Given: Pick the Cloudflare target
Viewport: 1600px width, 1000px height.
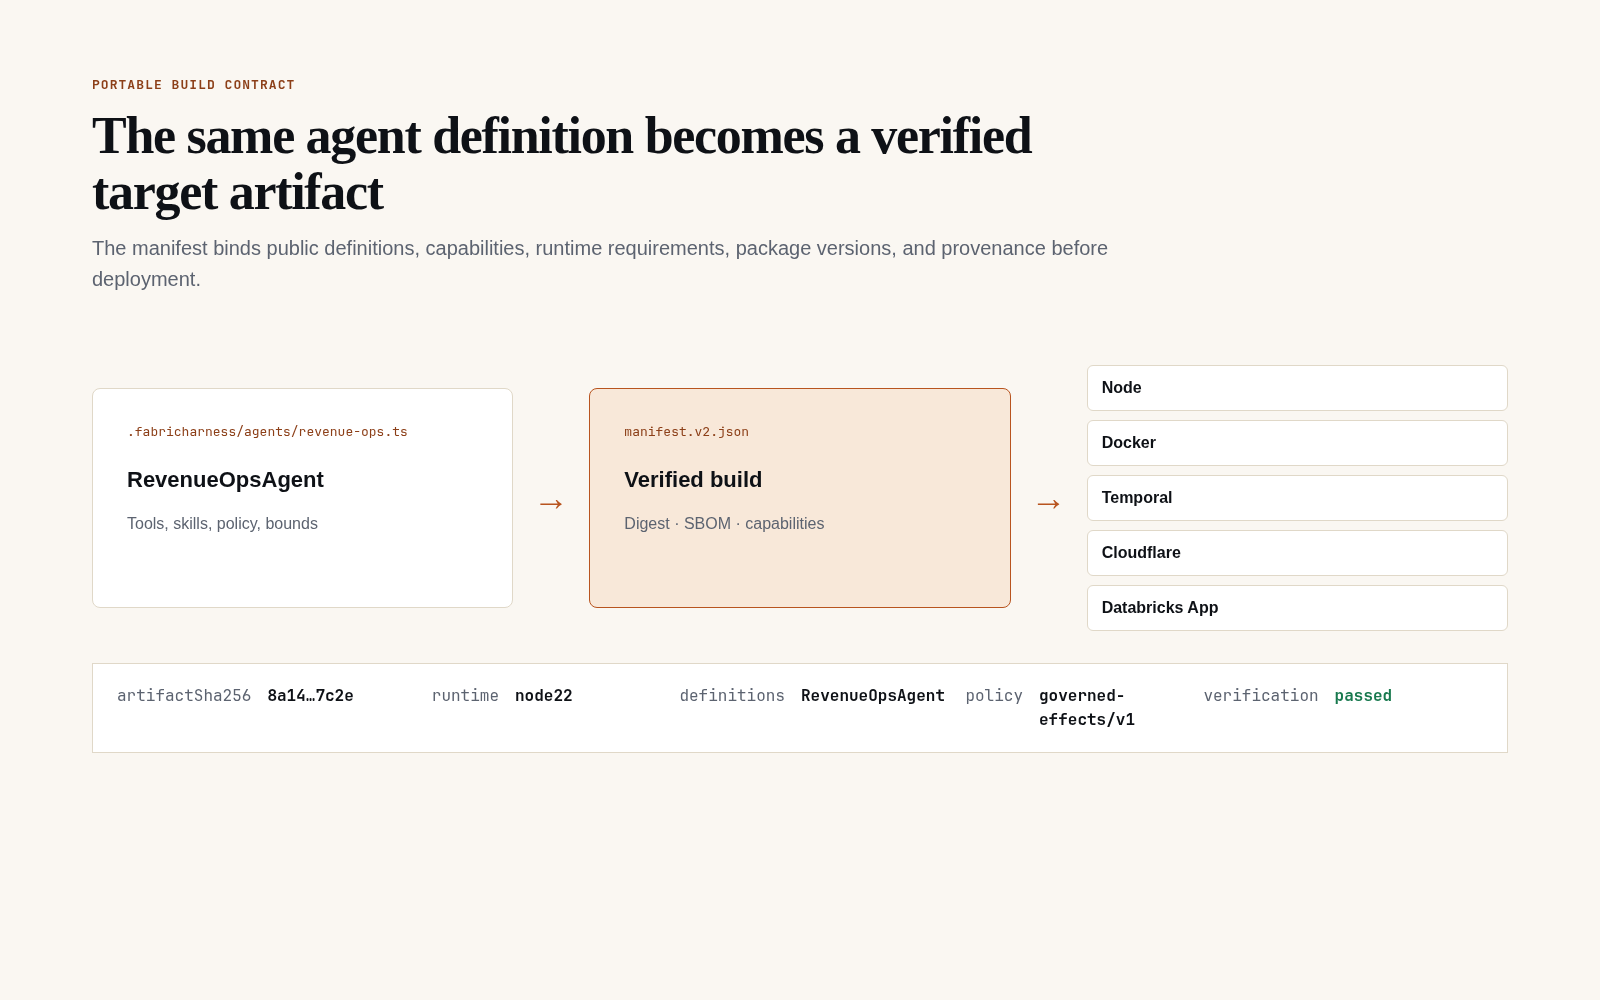Looking at the screenshot, I should click(1297, 553).
